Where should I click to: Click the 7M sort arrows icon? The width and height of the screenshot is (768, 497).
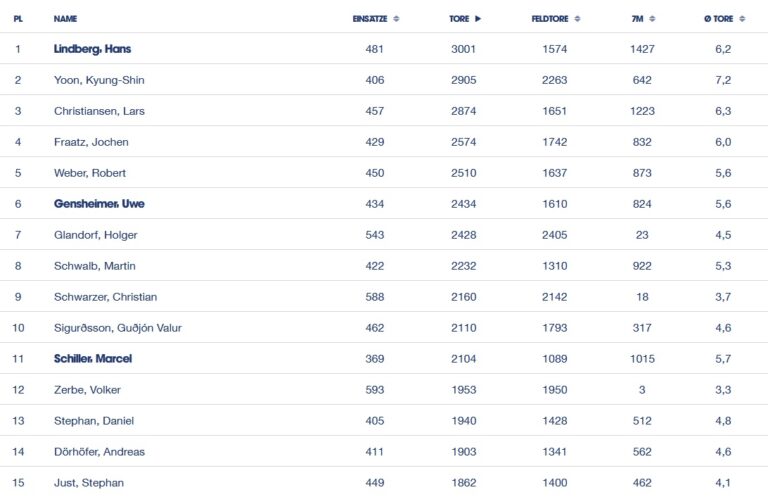click(652, 19)
